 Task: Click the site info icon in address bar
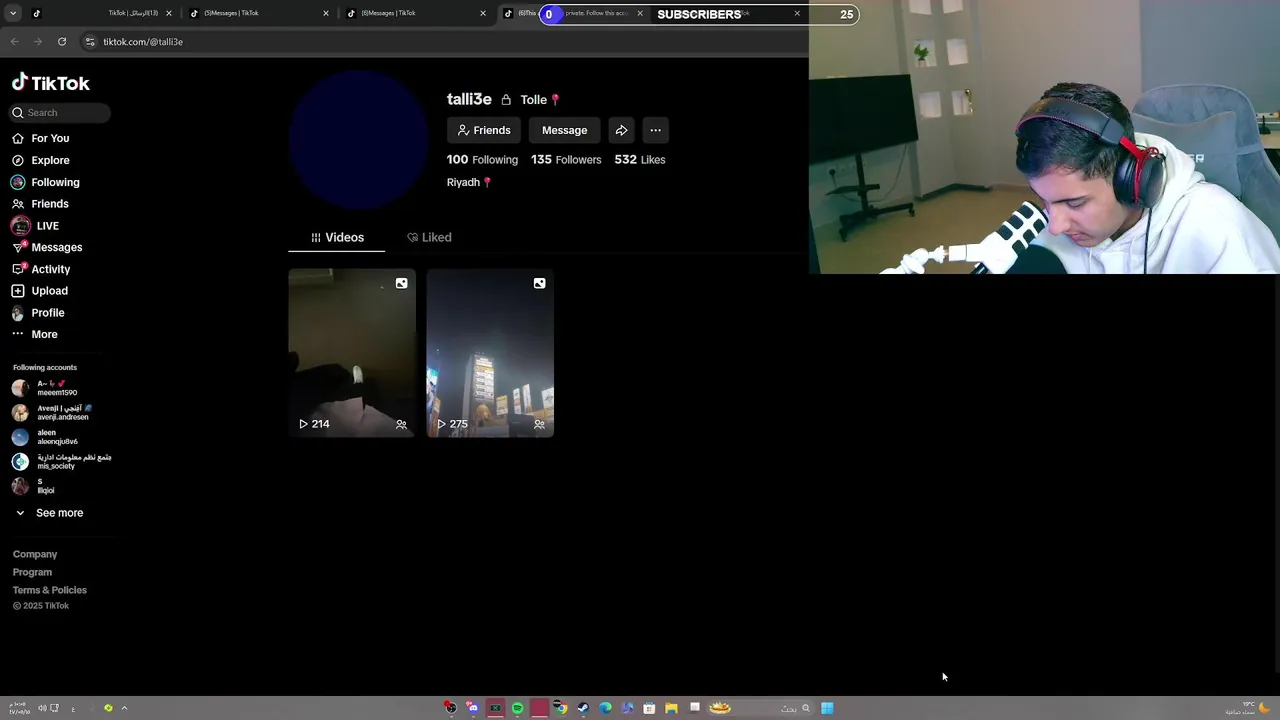[90, 42]
